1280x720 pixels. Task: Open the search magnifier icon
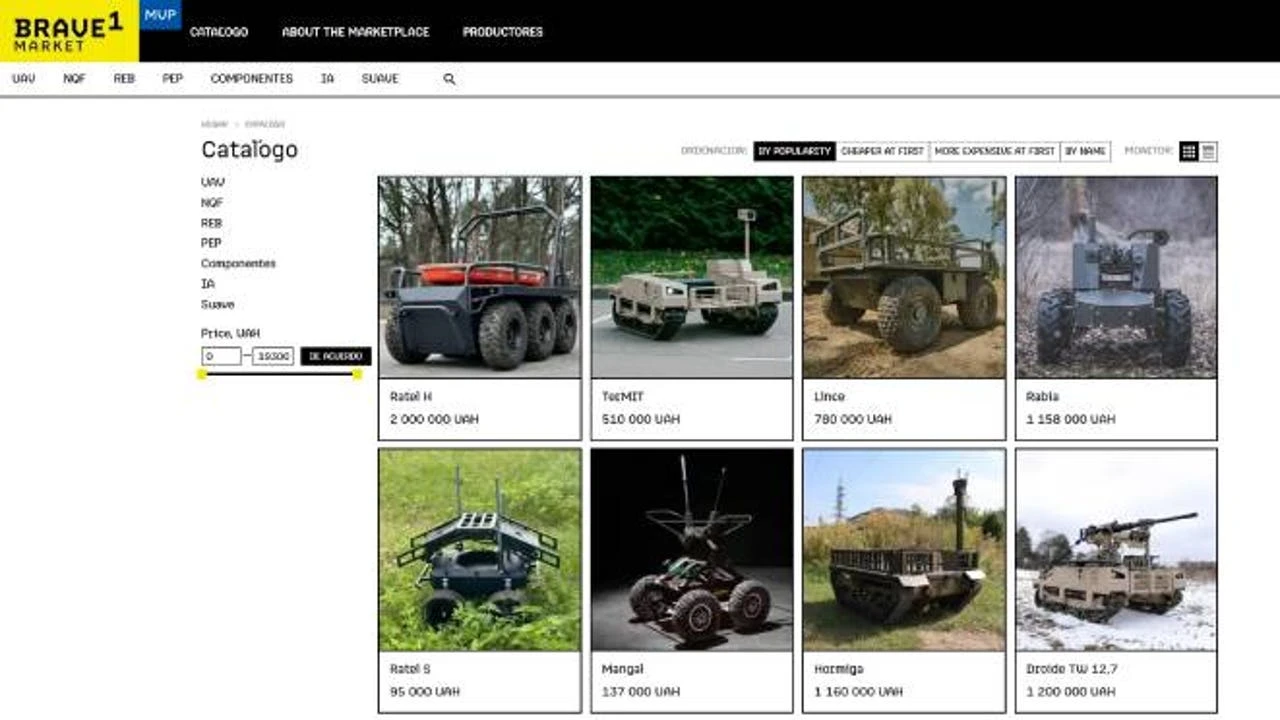pos(449,79)
